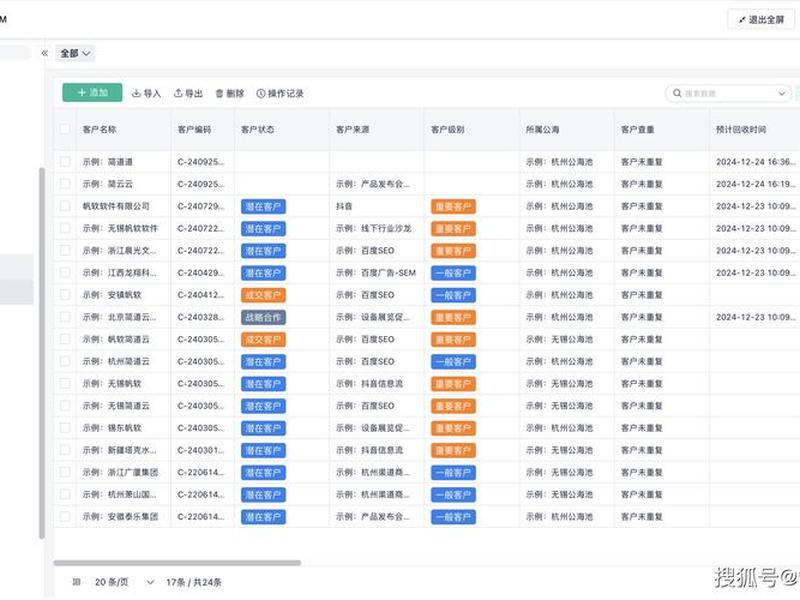Screen dimensions: 800x600
Task: Click the 战略合作 status tag
Action: (263, 317)
